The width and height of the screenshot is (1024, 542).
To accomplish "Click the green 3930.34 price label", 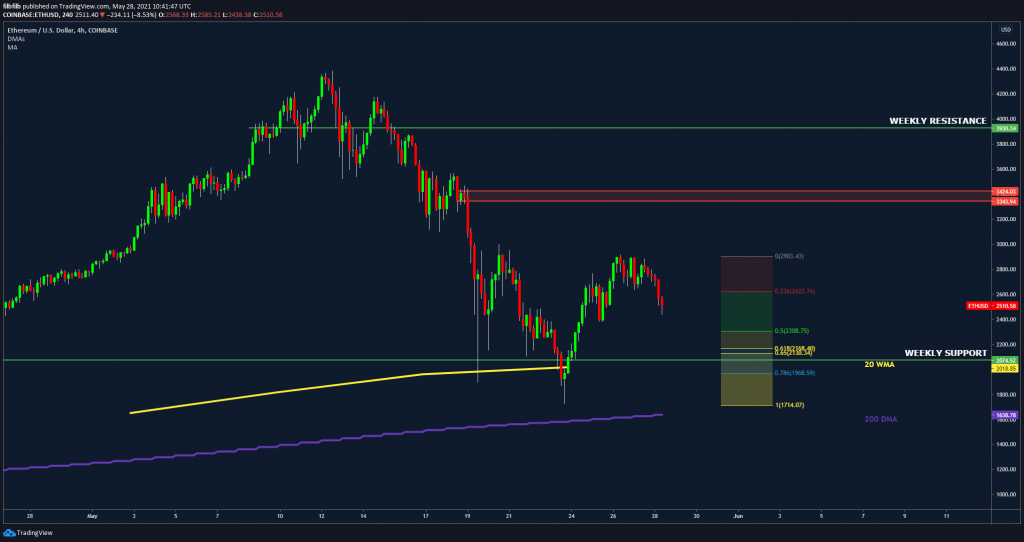I will (1005, 128).
